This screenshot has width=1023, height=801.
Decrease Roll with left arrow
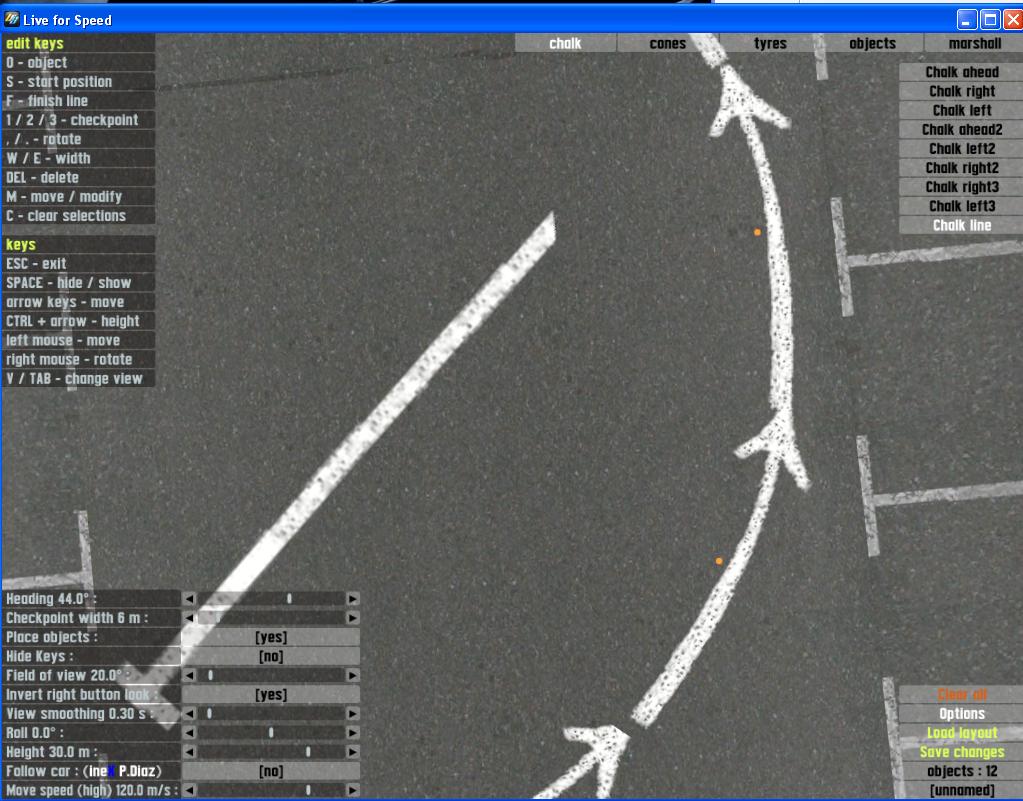[189, 733]
